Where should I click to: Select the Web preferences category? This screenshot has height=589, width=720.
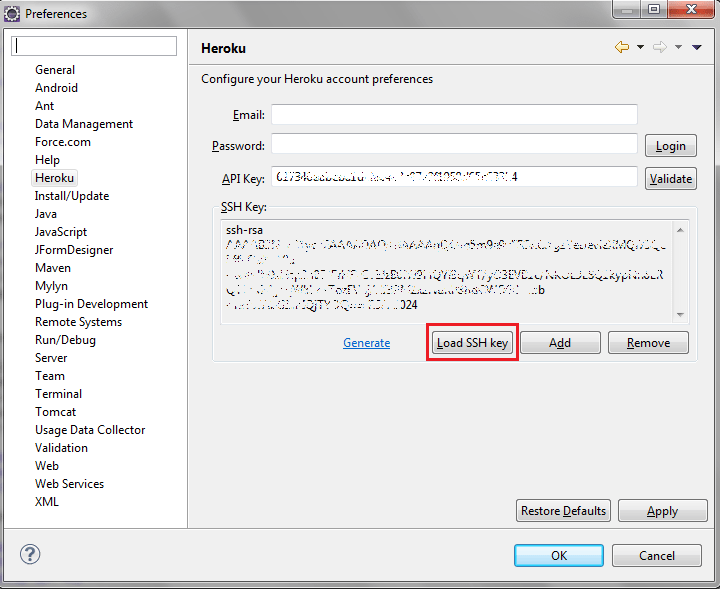coord(47,466)
